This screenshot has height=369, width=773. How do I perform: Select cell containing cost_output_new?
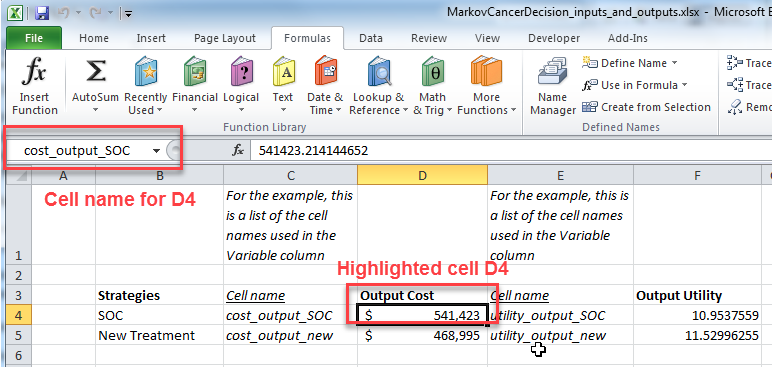[290, 335]
